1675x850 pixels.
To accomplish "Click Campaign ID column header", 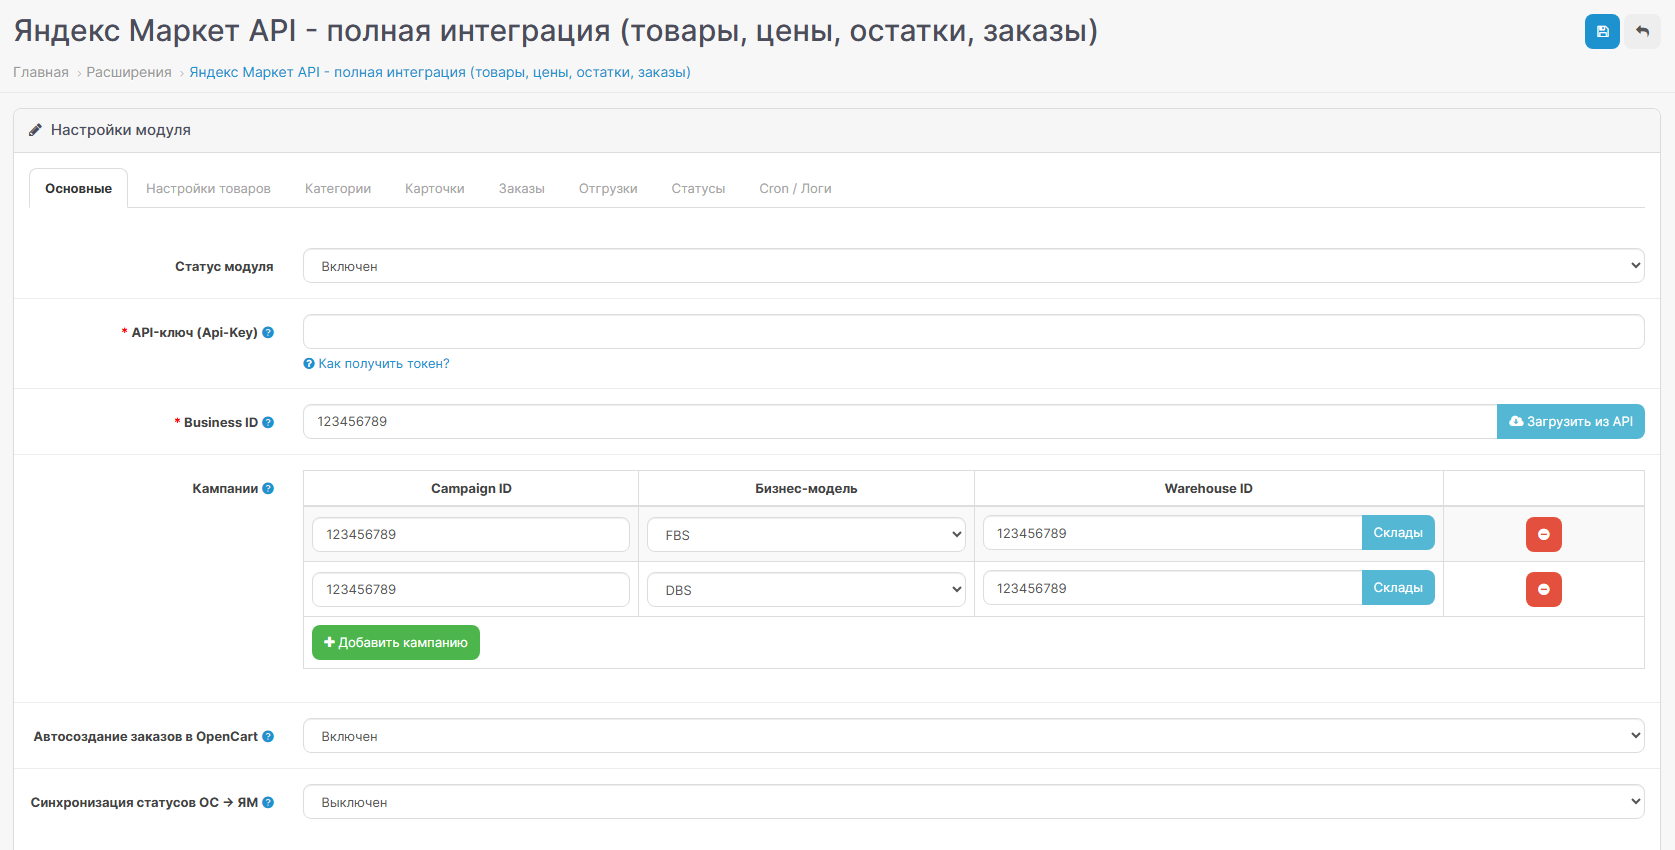I will click(x=471, y=489).
